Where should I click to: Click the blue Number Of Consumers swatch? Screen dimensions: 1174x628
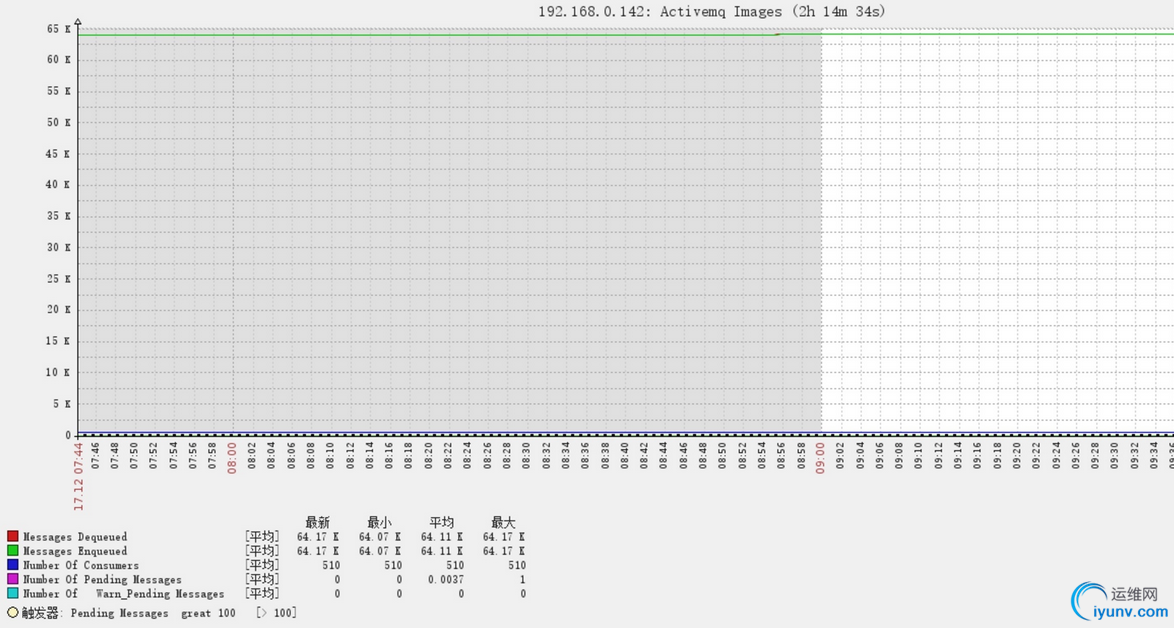pyautogui.click(x=13, y=565)
